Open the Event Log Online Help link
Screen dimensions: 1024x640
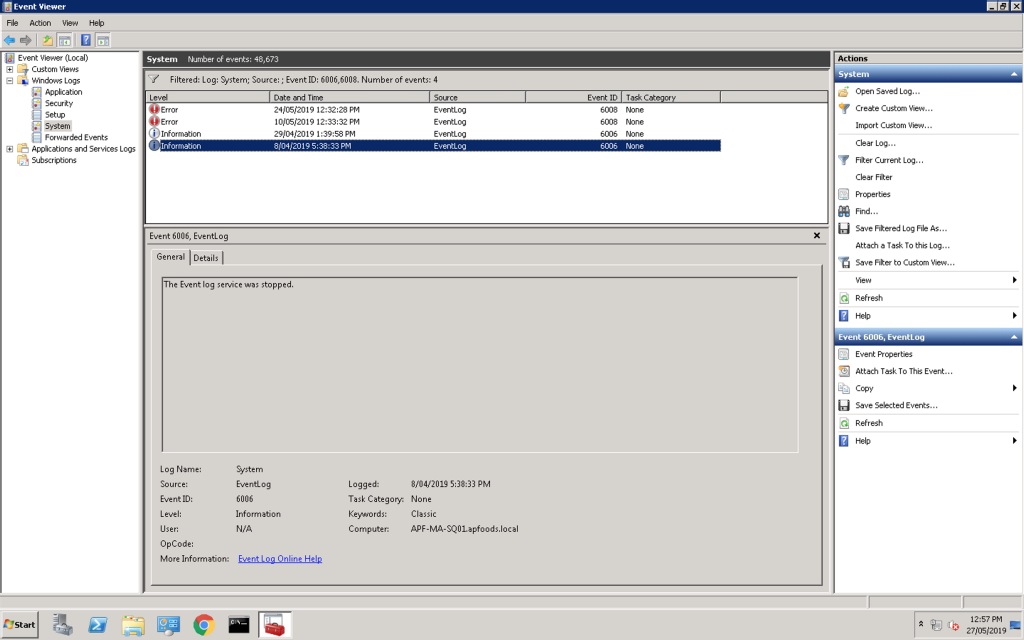280,559
